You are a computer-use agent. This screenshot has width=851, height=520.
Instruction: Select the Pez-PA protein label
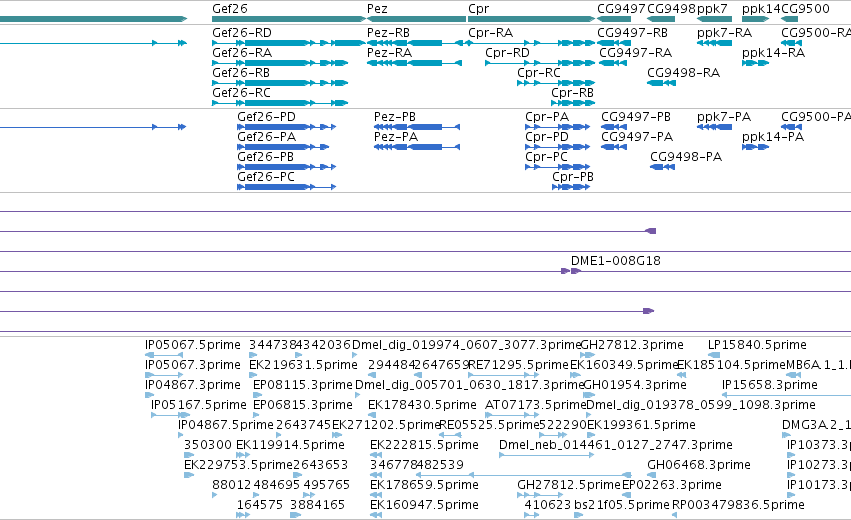[396, 137]
